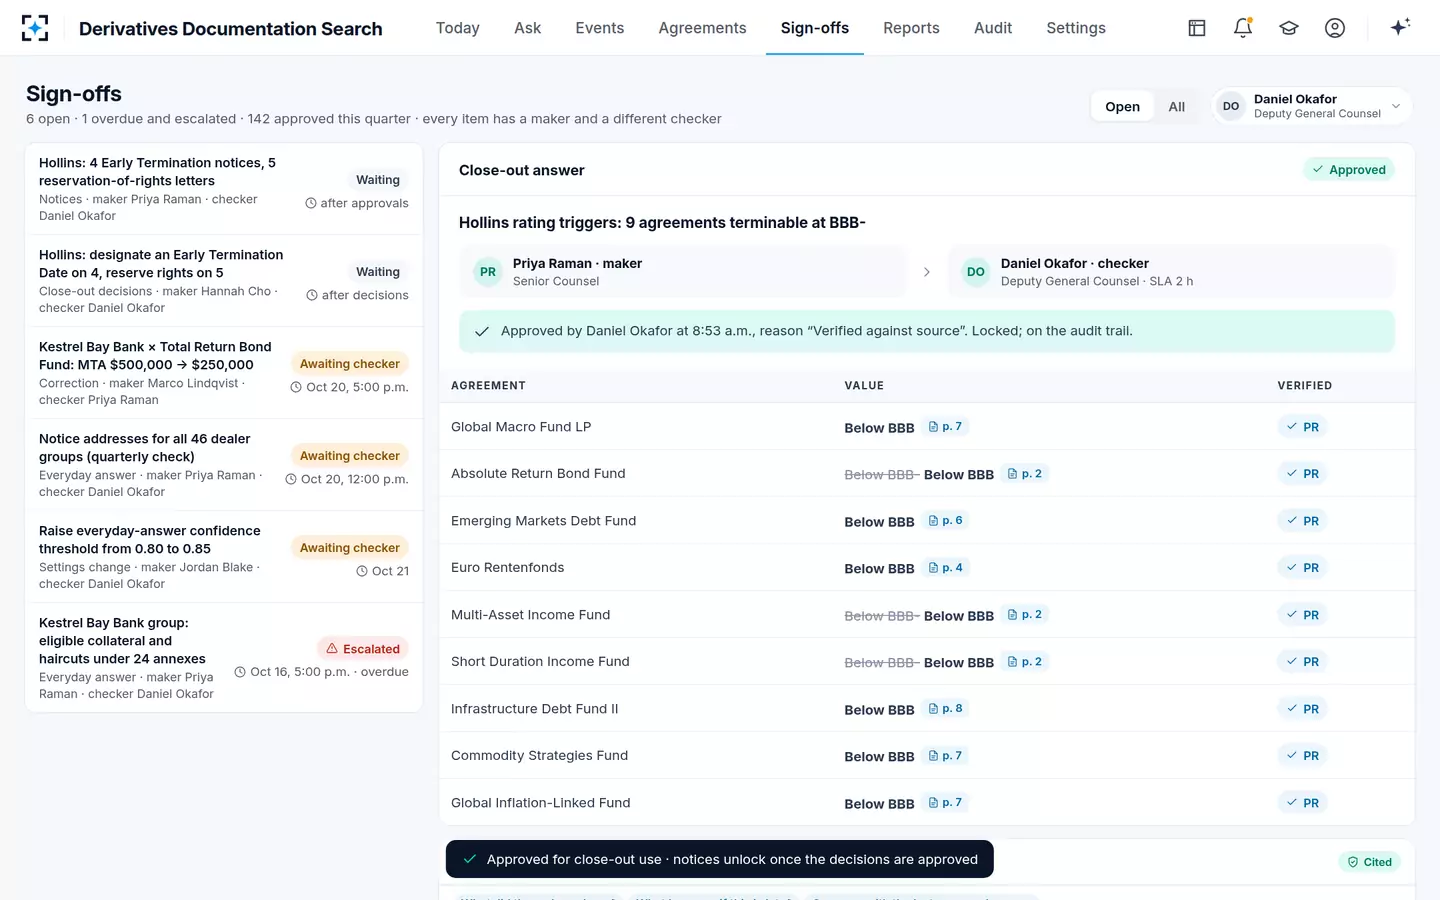Go to the Audit tab
Viewport: 1440px width, 900px height.
[993, 28]
